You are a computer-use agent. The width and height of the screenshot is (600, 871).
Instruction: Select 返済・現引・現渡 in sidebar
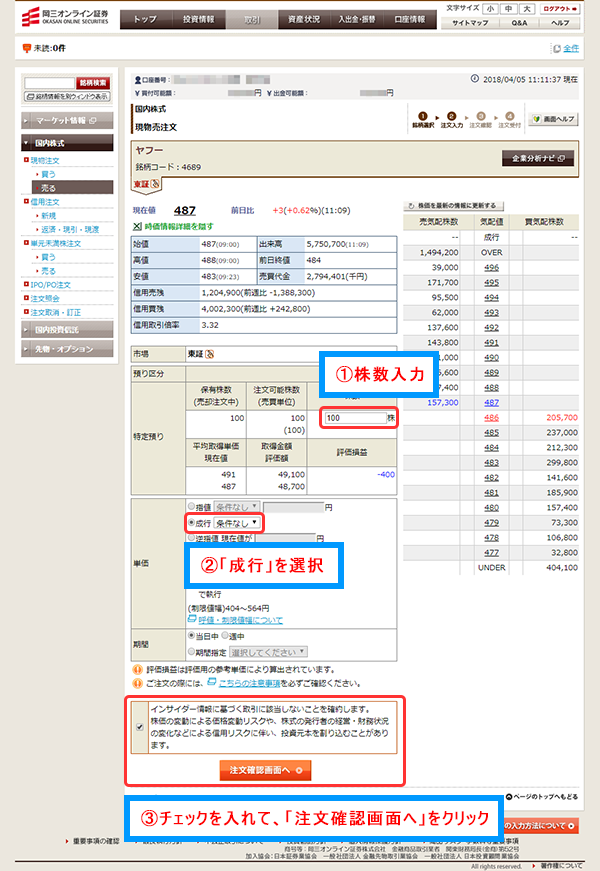tap(70, 229)
